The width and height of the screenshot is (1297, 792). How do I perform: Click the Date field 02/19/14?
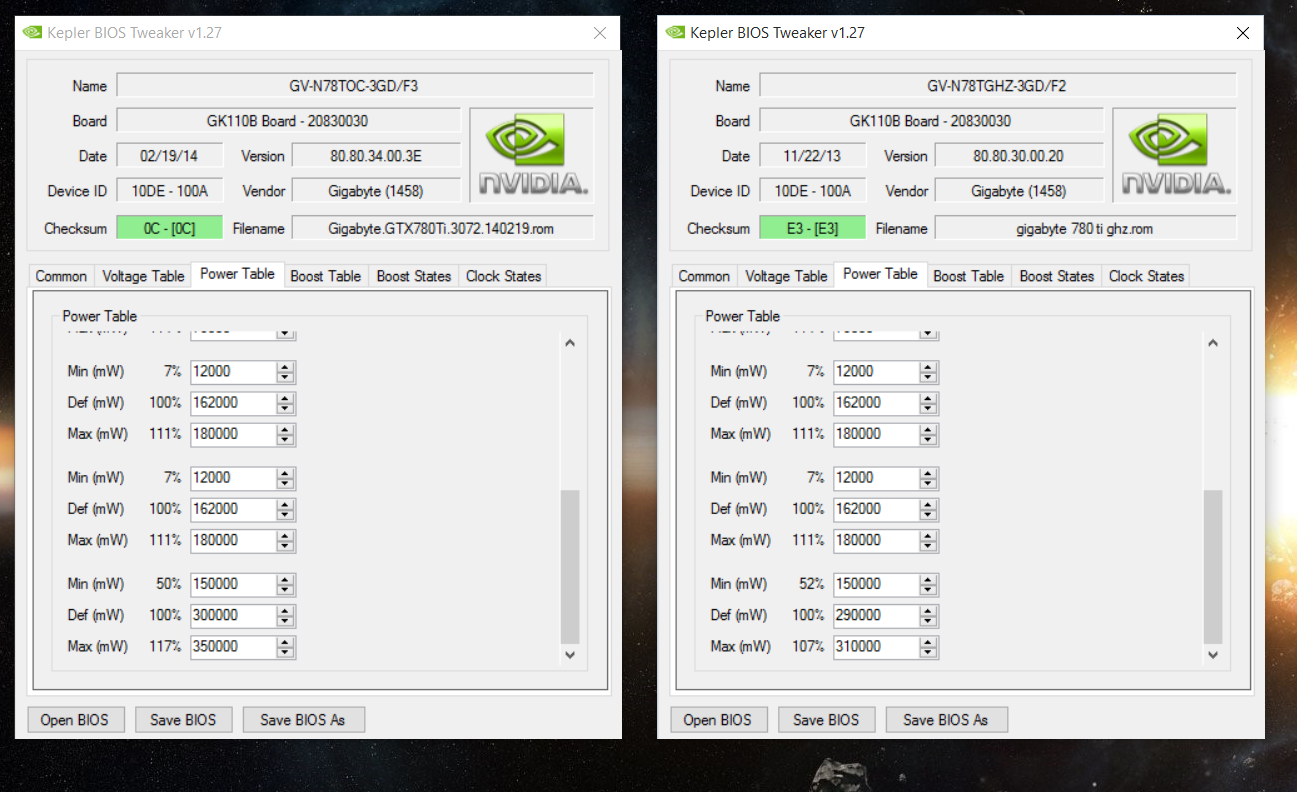pyautogui.click(x=170, y=156)
